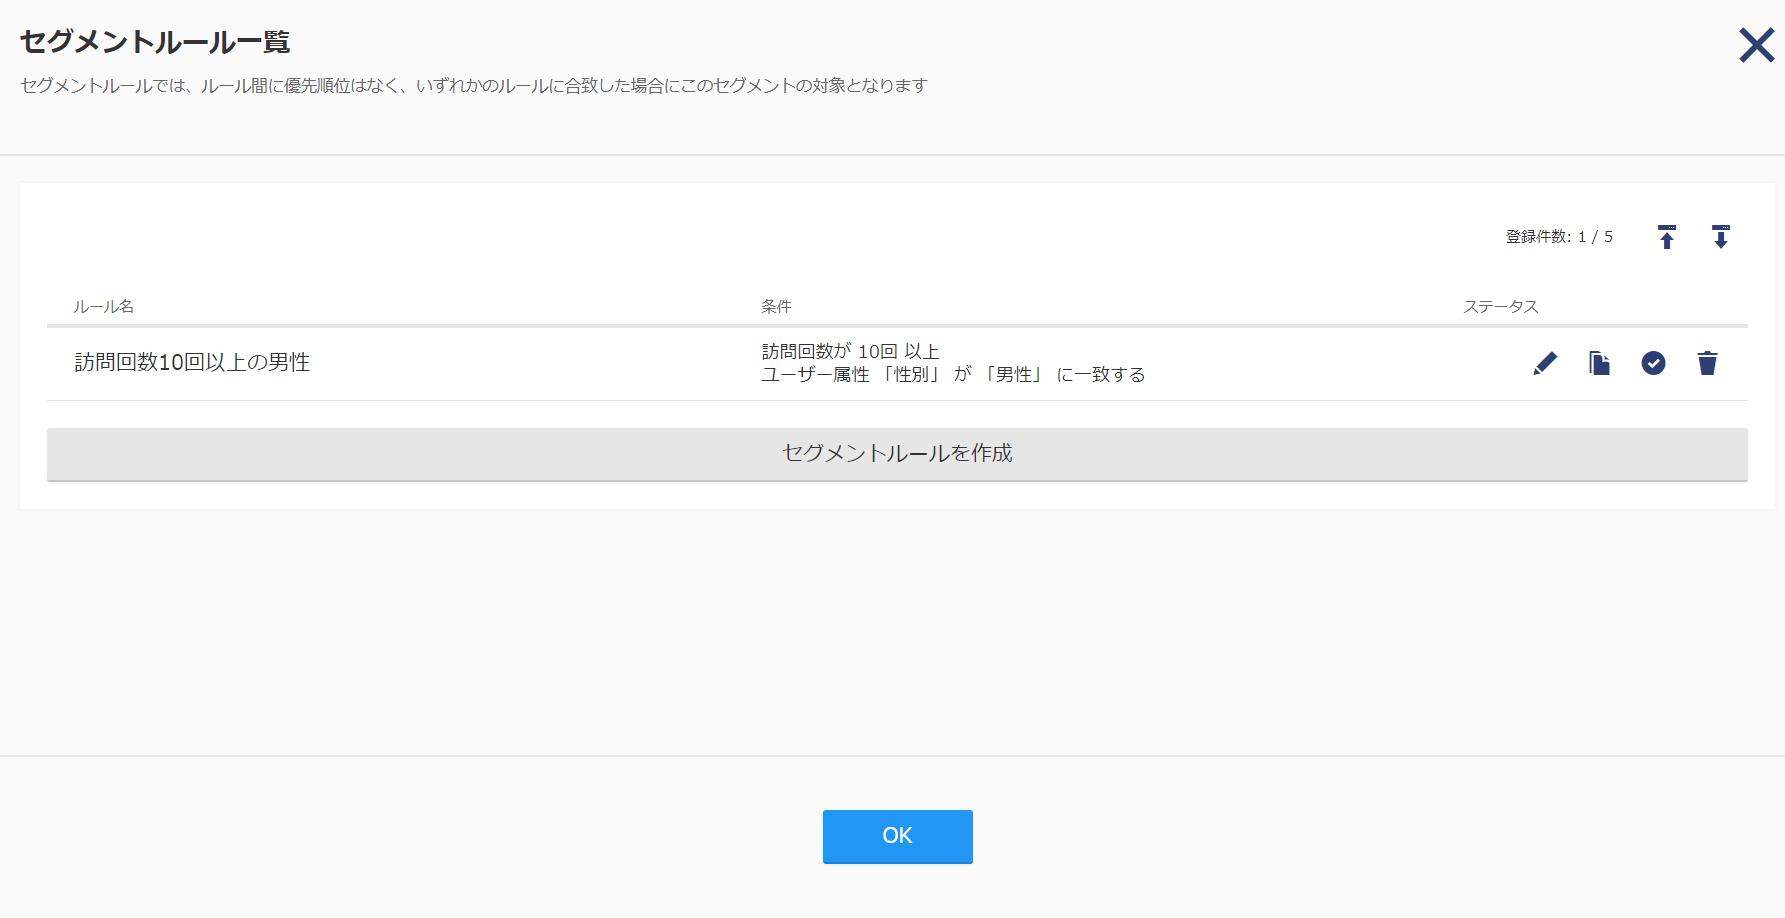Image resolution: width=1785 pixels, height=918 pixels.
Task: Toggle the rule status check icon
Action: (1654, 363)
